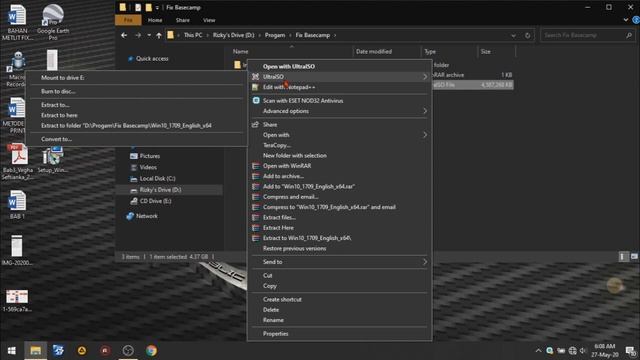
Task: Click the Search Fix Basecamp field
Action: (x=587, y=36)
